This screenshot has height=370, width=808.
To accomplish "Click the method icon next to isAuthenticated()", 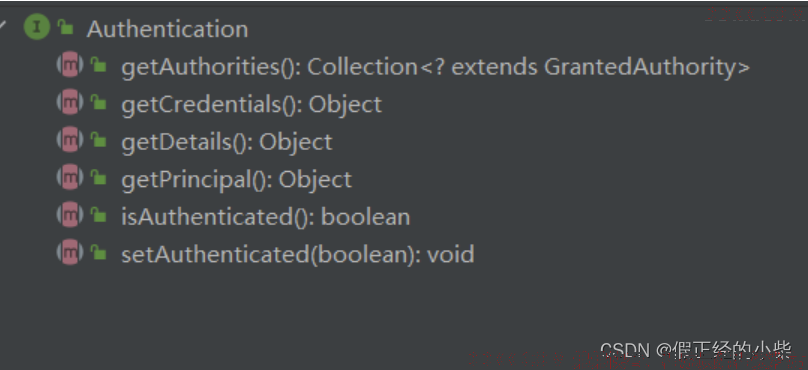I will coord(70,215).
